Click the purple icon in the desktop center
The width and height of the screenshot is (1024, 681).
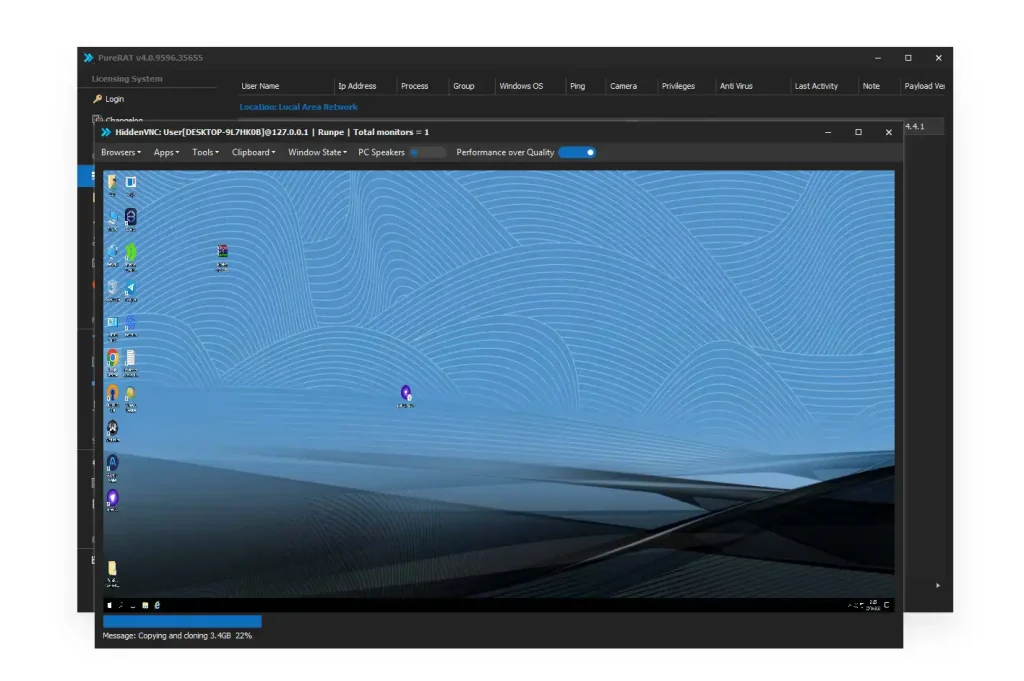(x=406, y=394)
